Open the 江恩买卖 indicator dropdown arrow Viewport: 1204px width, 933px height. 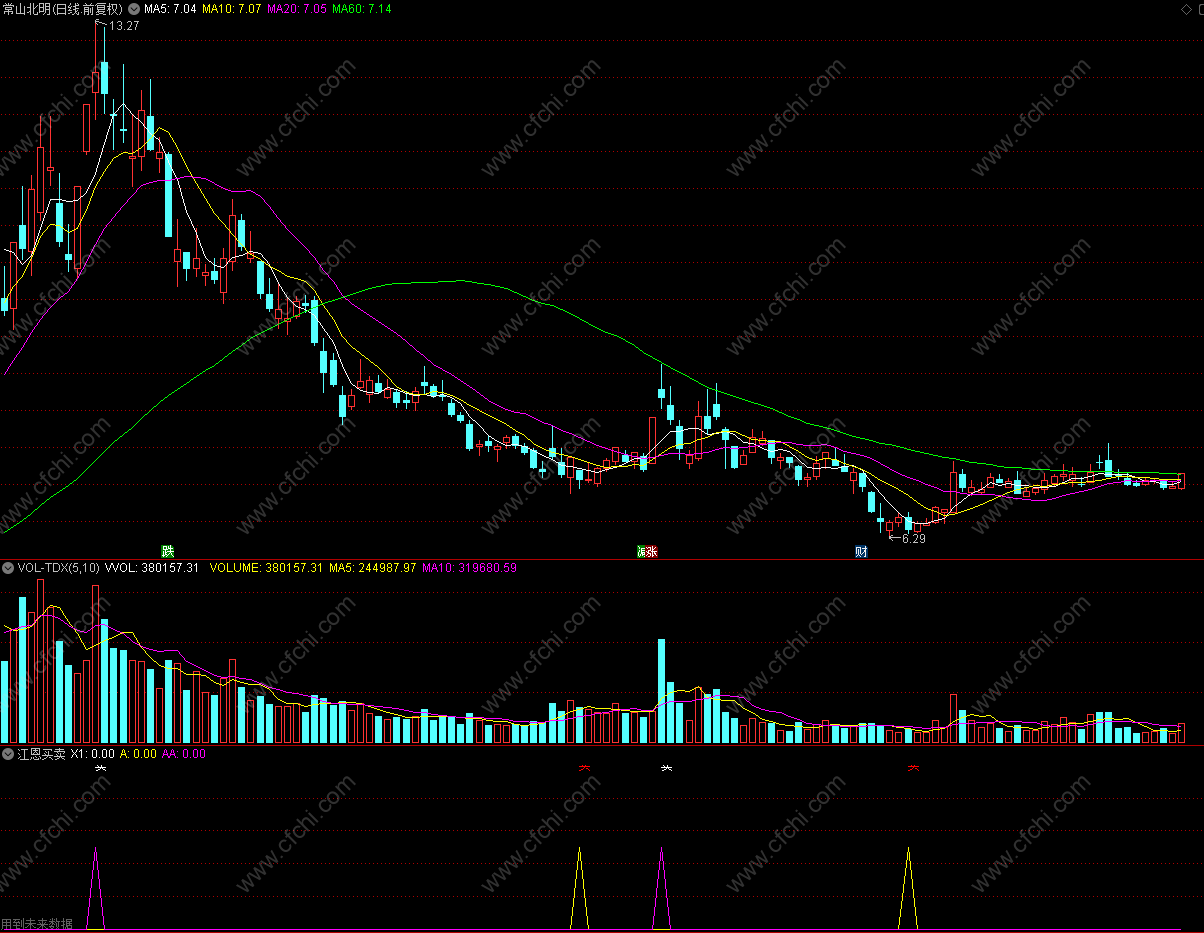click(8, 754)
